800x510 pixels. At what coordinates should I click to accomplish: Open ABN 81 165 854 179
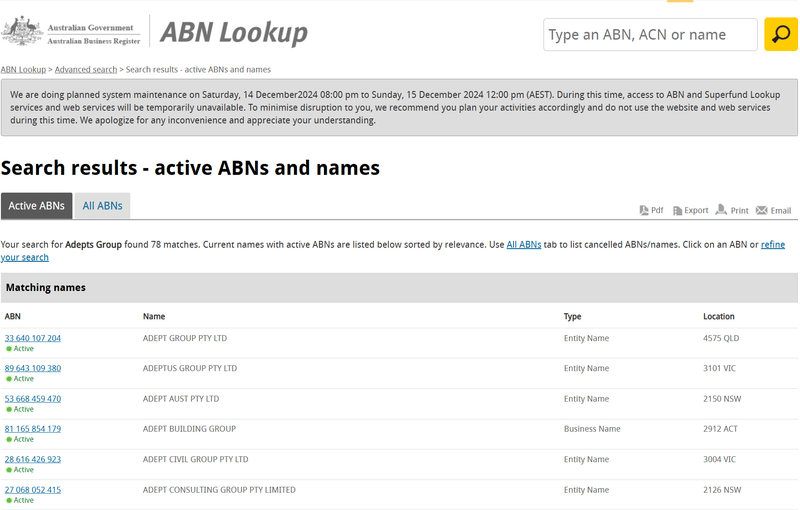click(x=33, y=429)
